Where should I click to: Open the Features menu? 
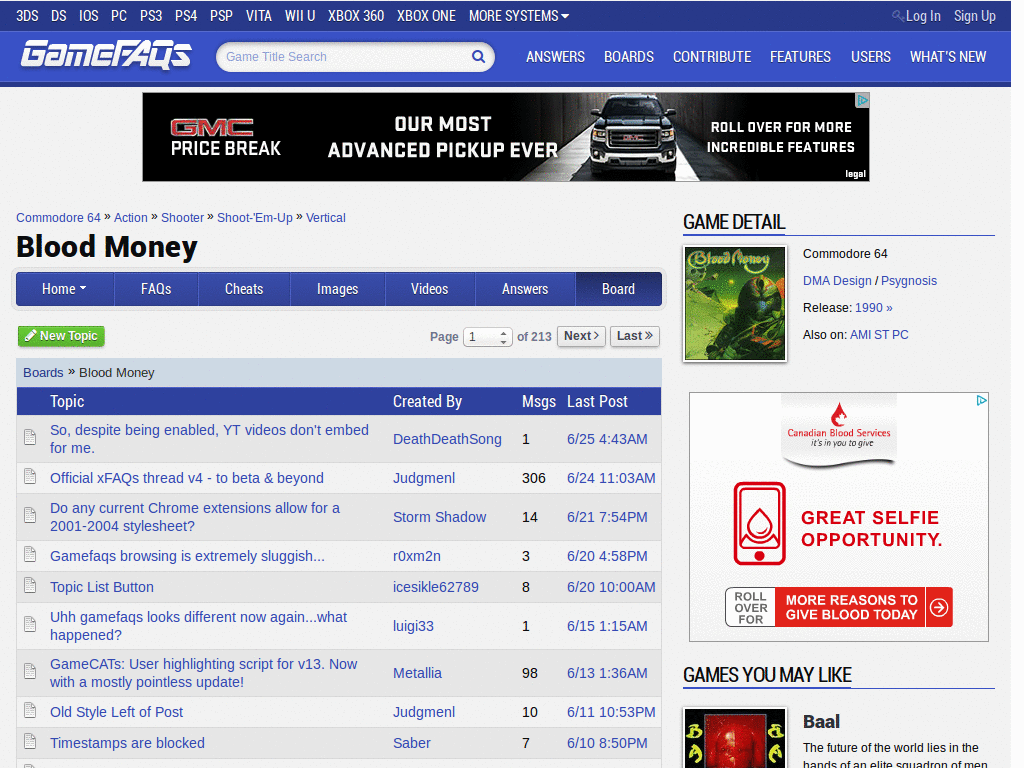(801, 57)
